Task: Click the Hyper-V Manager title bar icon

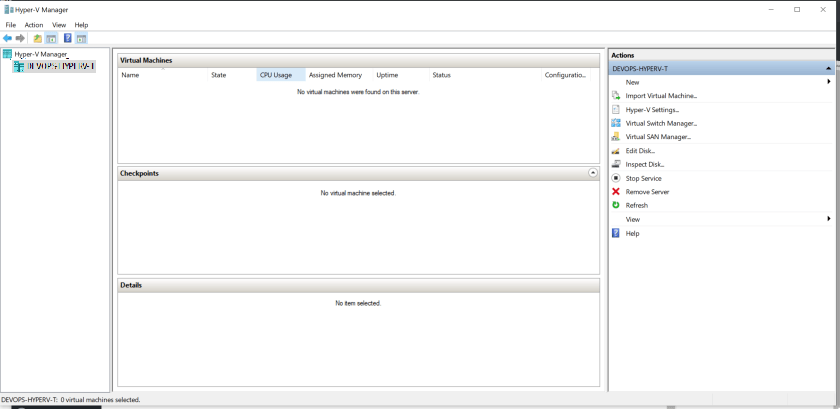Action: (x=8, y=10)
